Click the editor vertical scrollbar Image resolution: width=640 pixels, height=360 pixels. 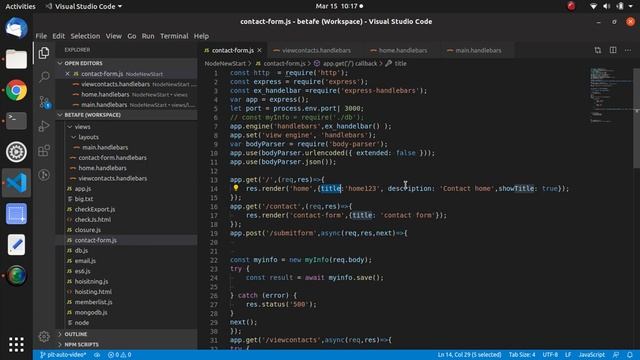click(636, 118)
